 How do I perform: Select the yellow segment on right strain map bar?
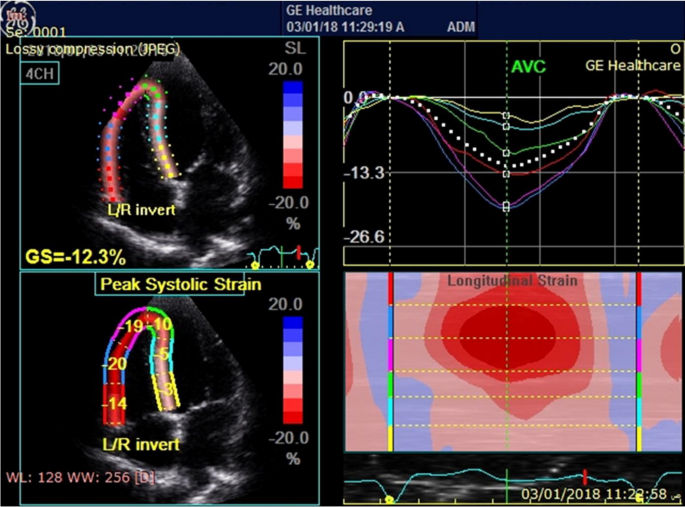[x=638, y=438]
